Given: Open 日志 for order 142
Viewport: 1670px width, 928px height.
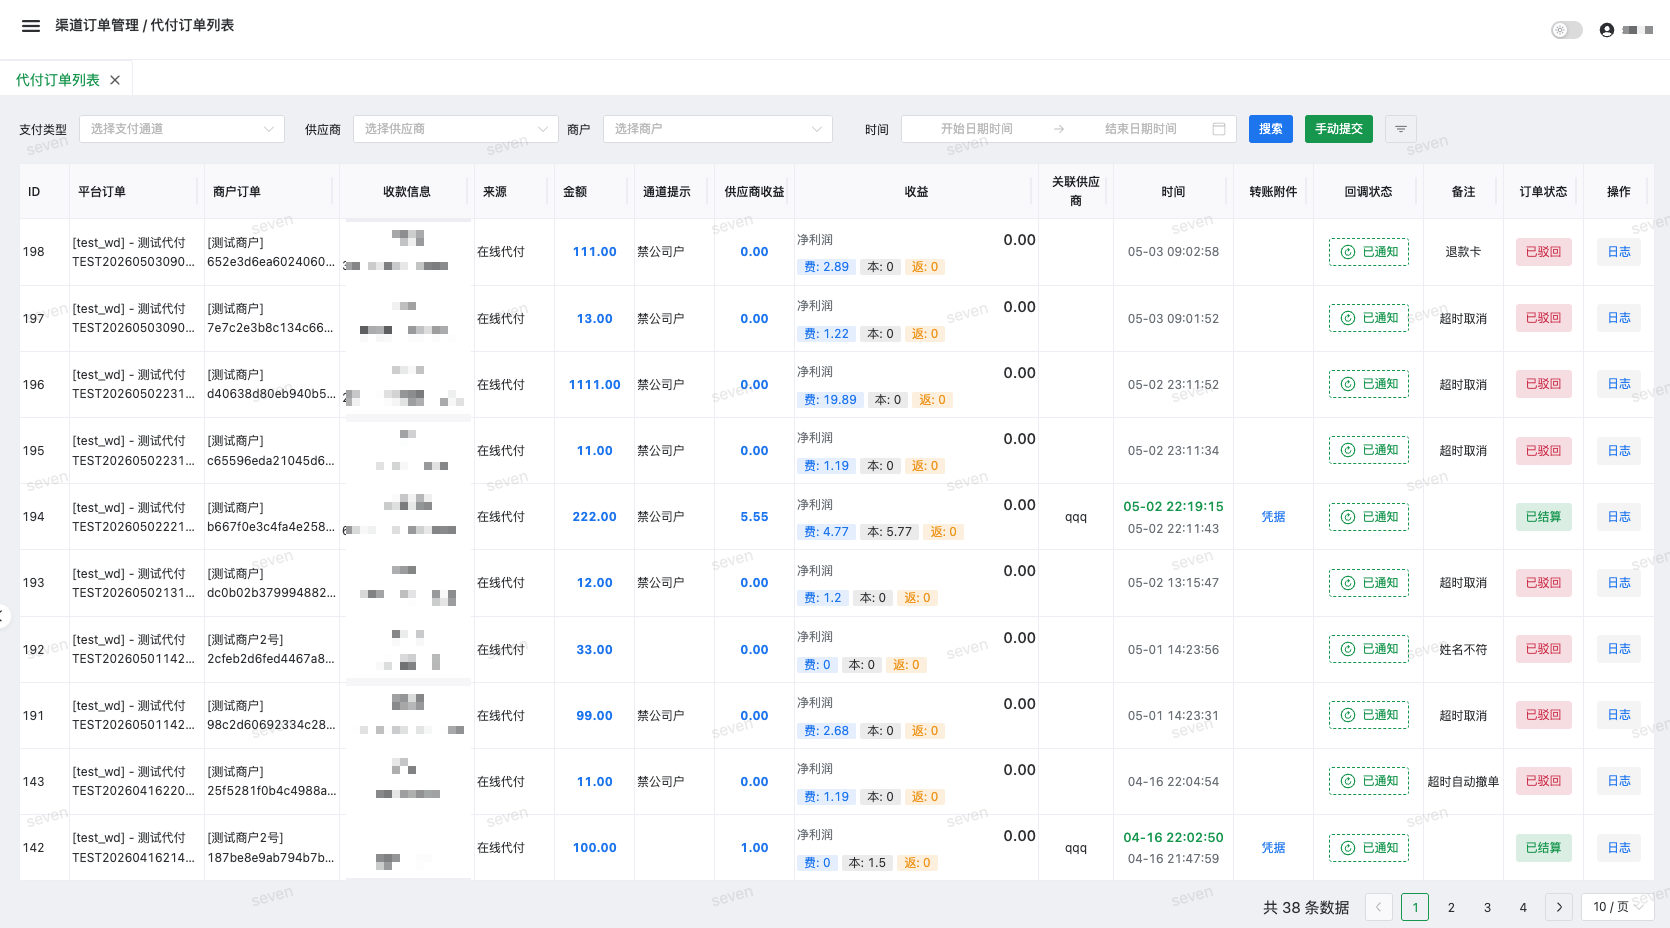Looking at the screenshot, I should click(x=1619, y=848).
